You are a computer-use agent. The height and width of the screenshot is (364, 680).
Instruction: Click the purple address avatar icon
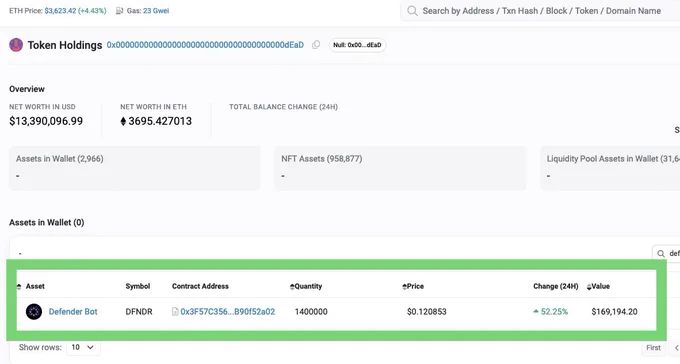click(16, 45)
